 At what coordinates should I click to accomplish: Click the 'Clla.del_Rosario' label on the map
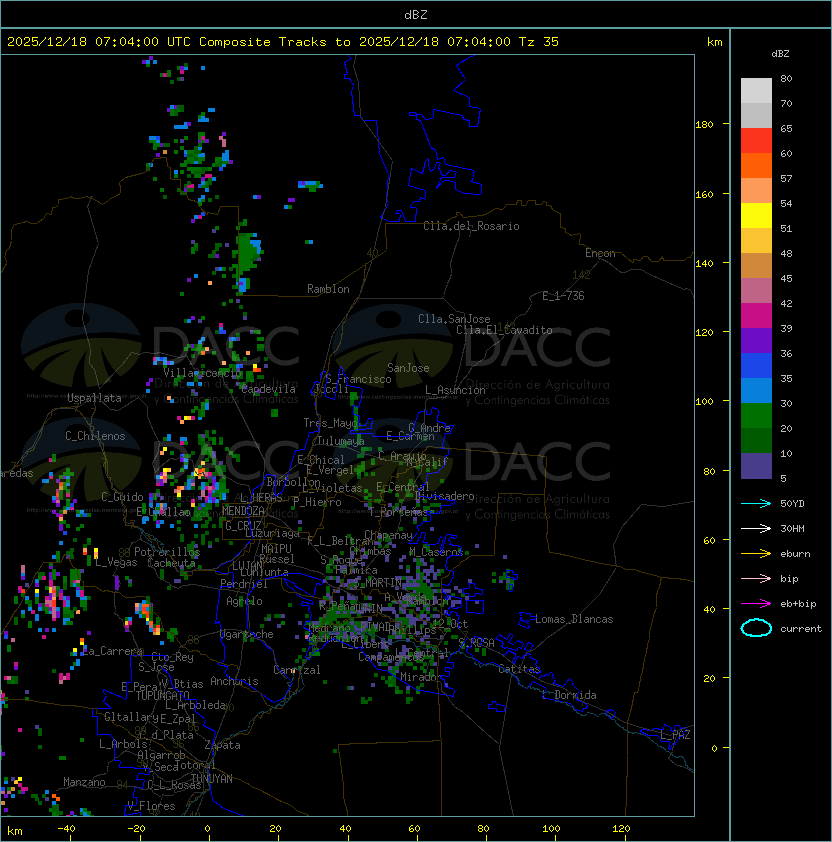click(471, 226)
